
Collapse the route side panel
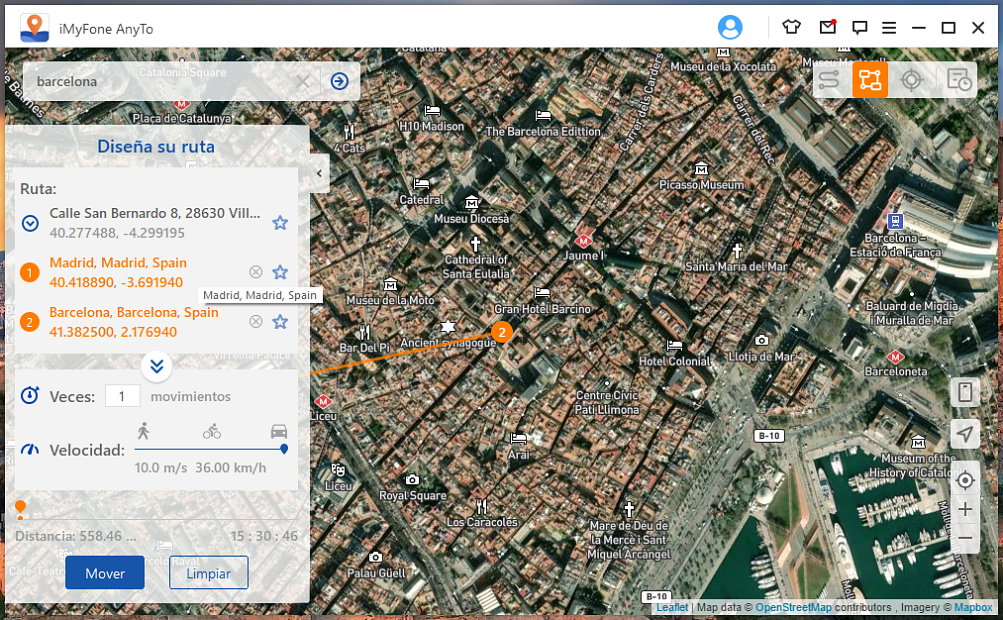click(319, 173)
